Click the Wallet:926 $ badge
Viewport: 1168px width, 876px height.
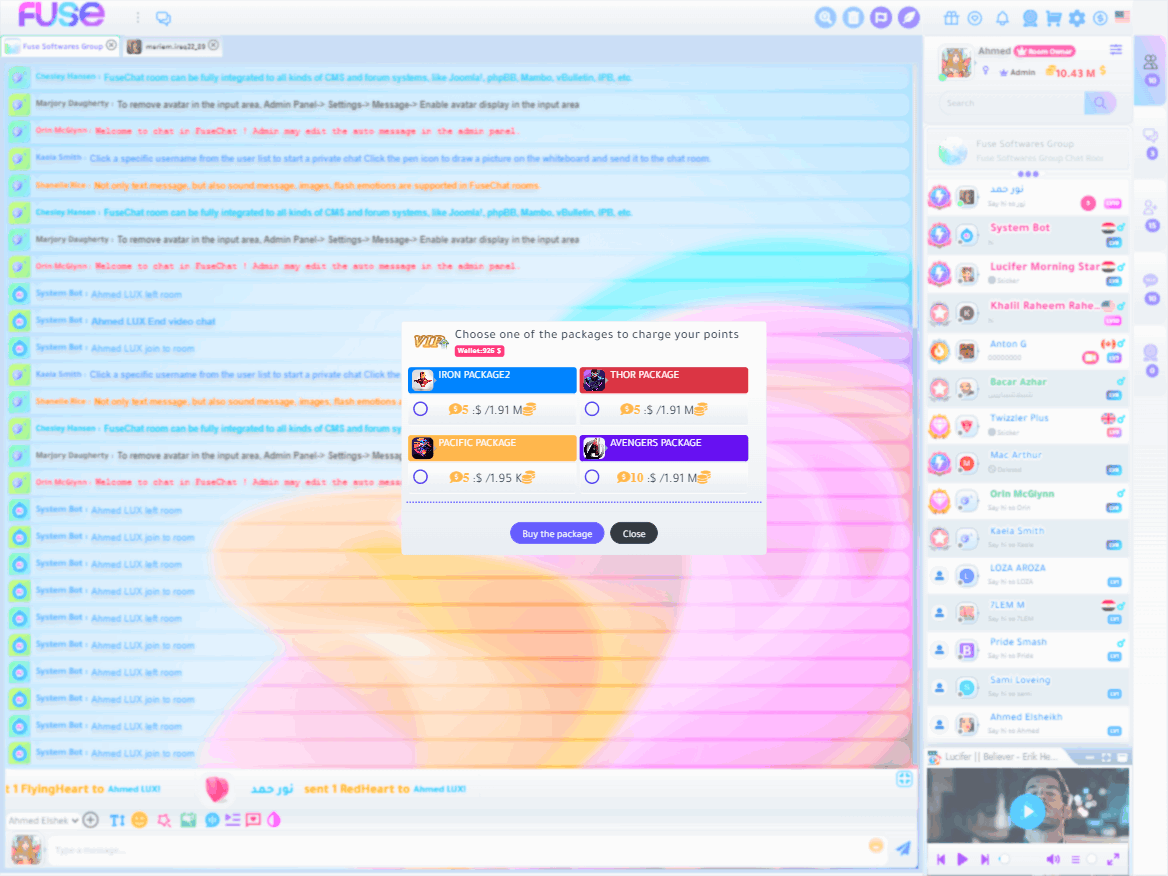tap(480, 351)
